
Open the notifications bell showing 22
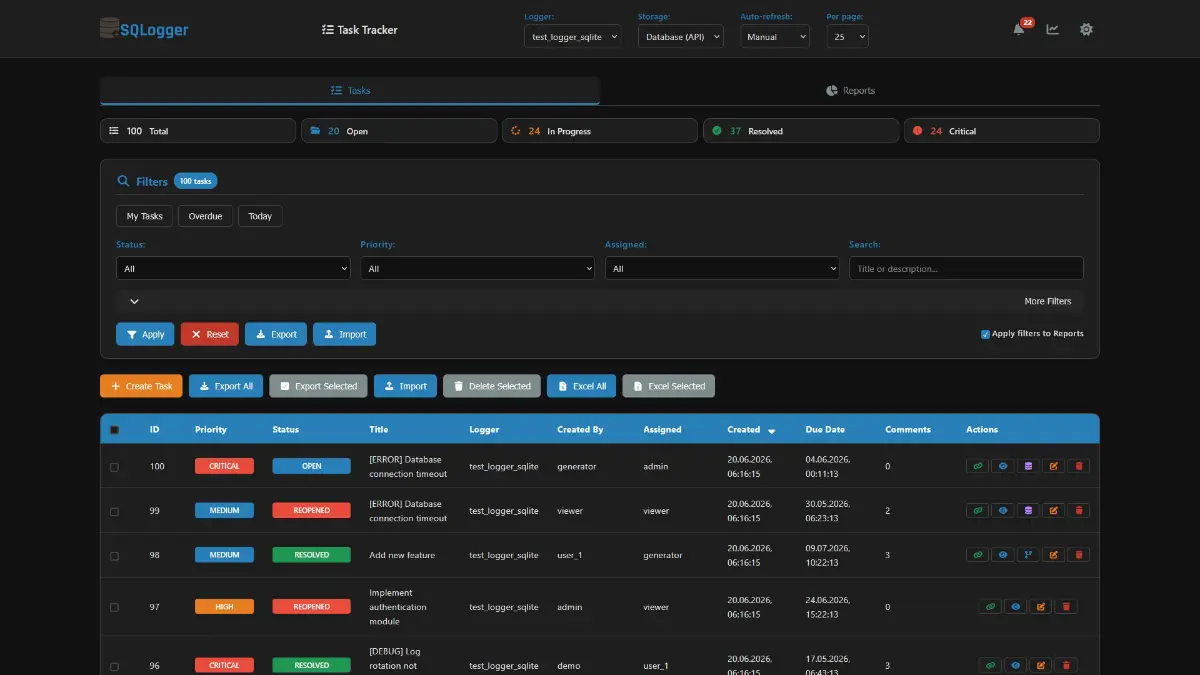(1019, 29)
